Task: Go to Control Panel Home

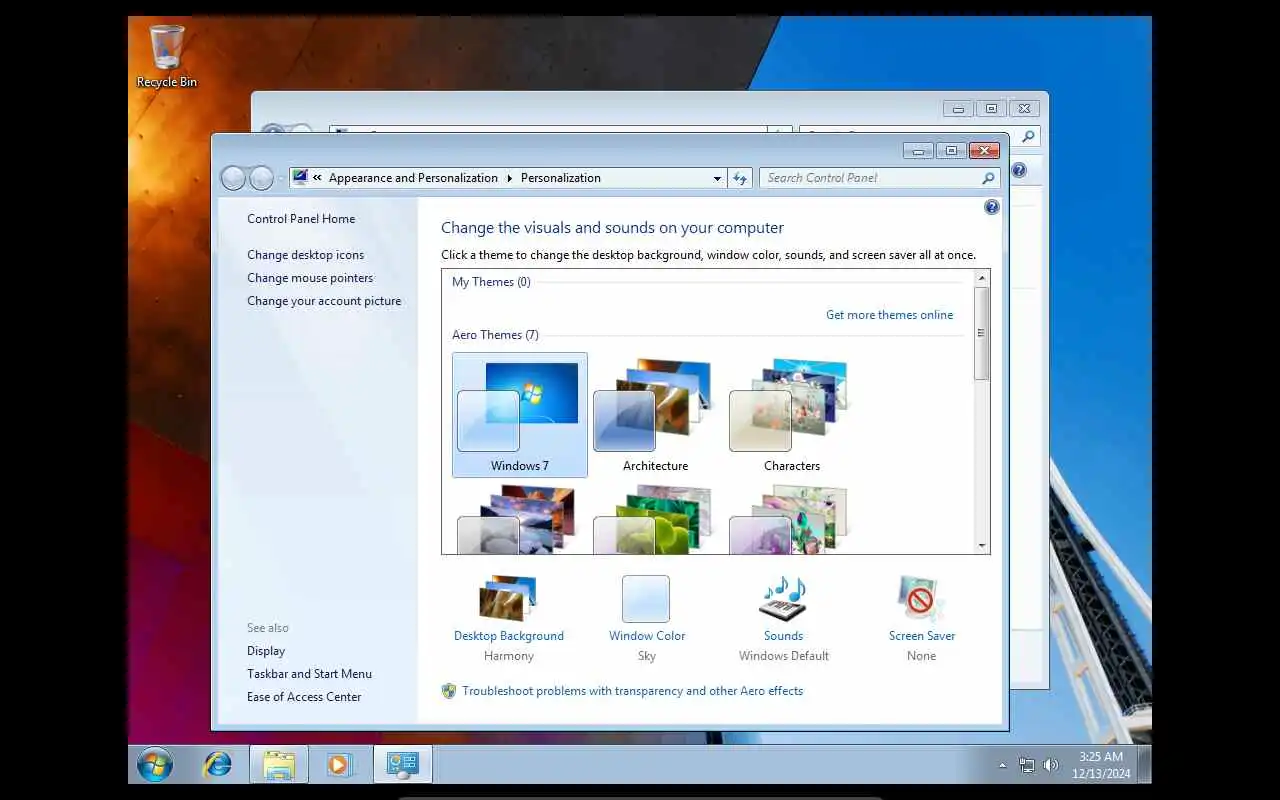Action: (301, 219)
